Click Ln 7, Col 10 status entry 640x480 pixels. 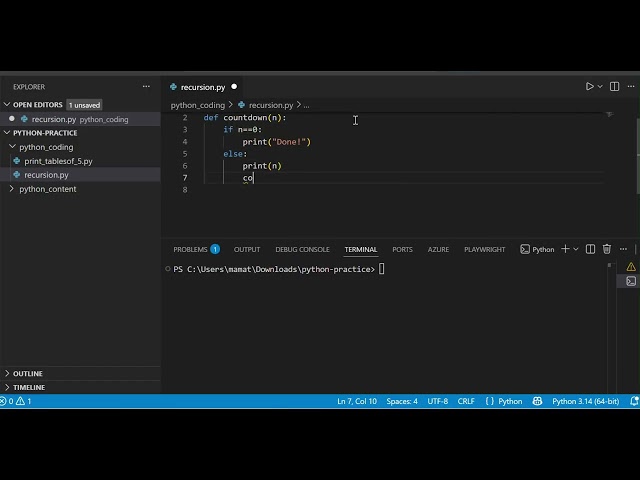pyautogui.click(x=357, y=401)
